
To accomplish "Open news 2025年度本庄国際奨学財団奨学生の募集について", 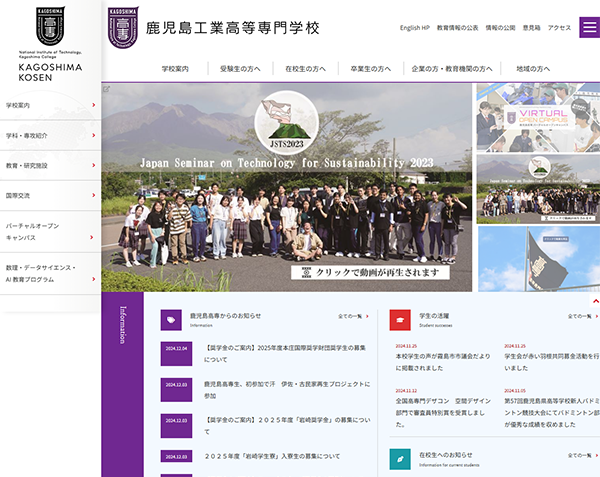I will pyautogui.click(x=285, y=354).
